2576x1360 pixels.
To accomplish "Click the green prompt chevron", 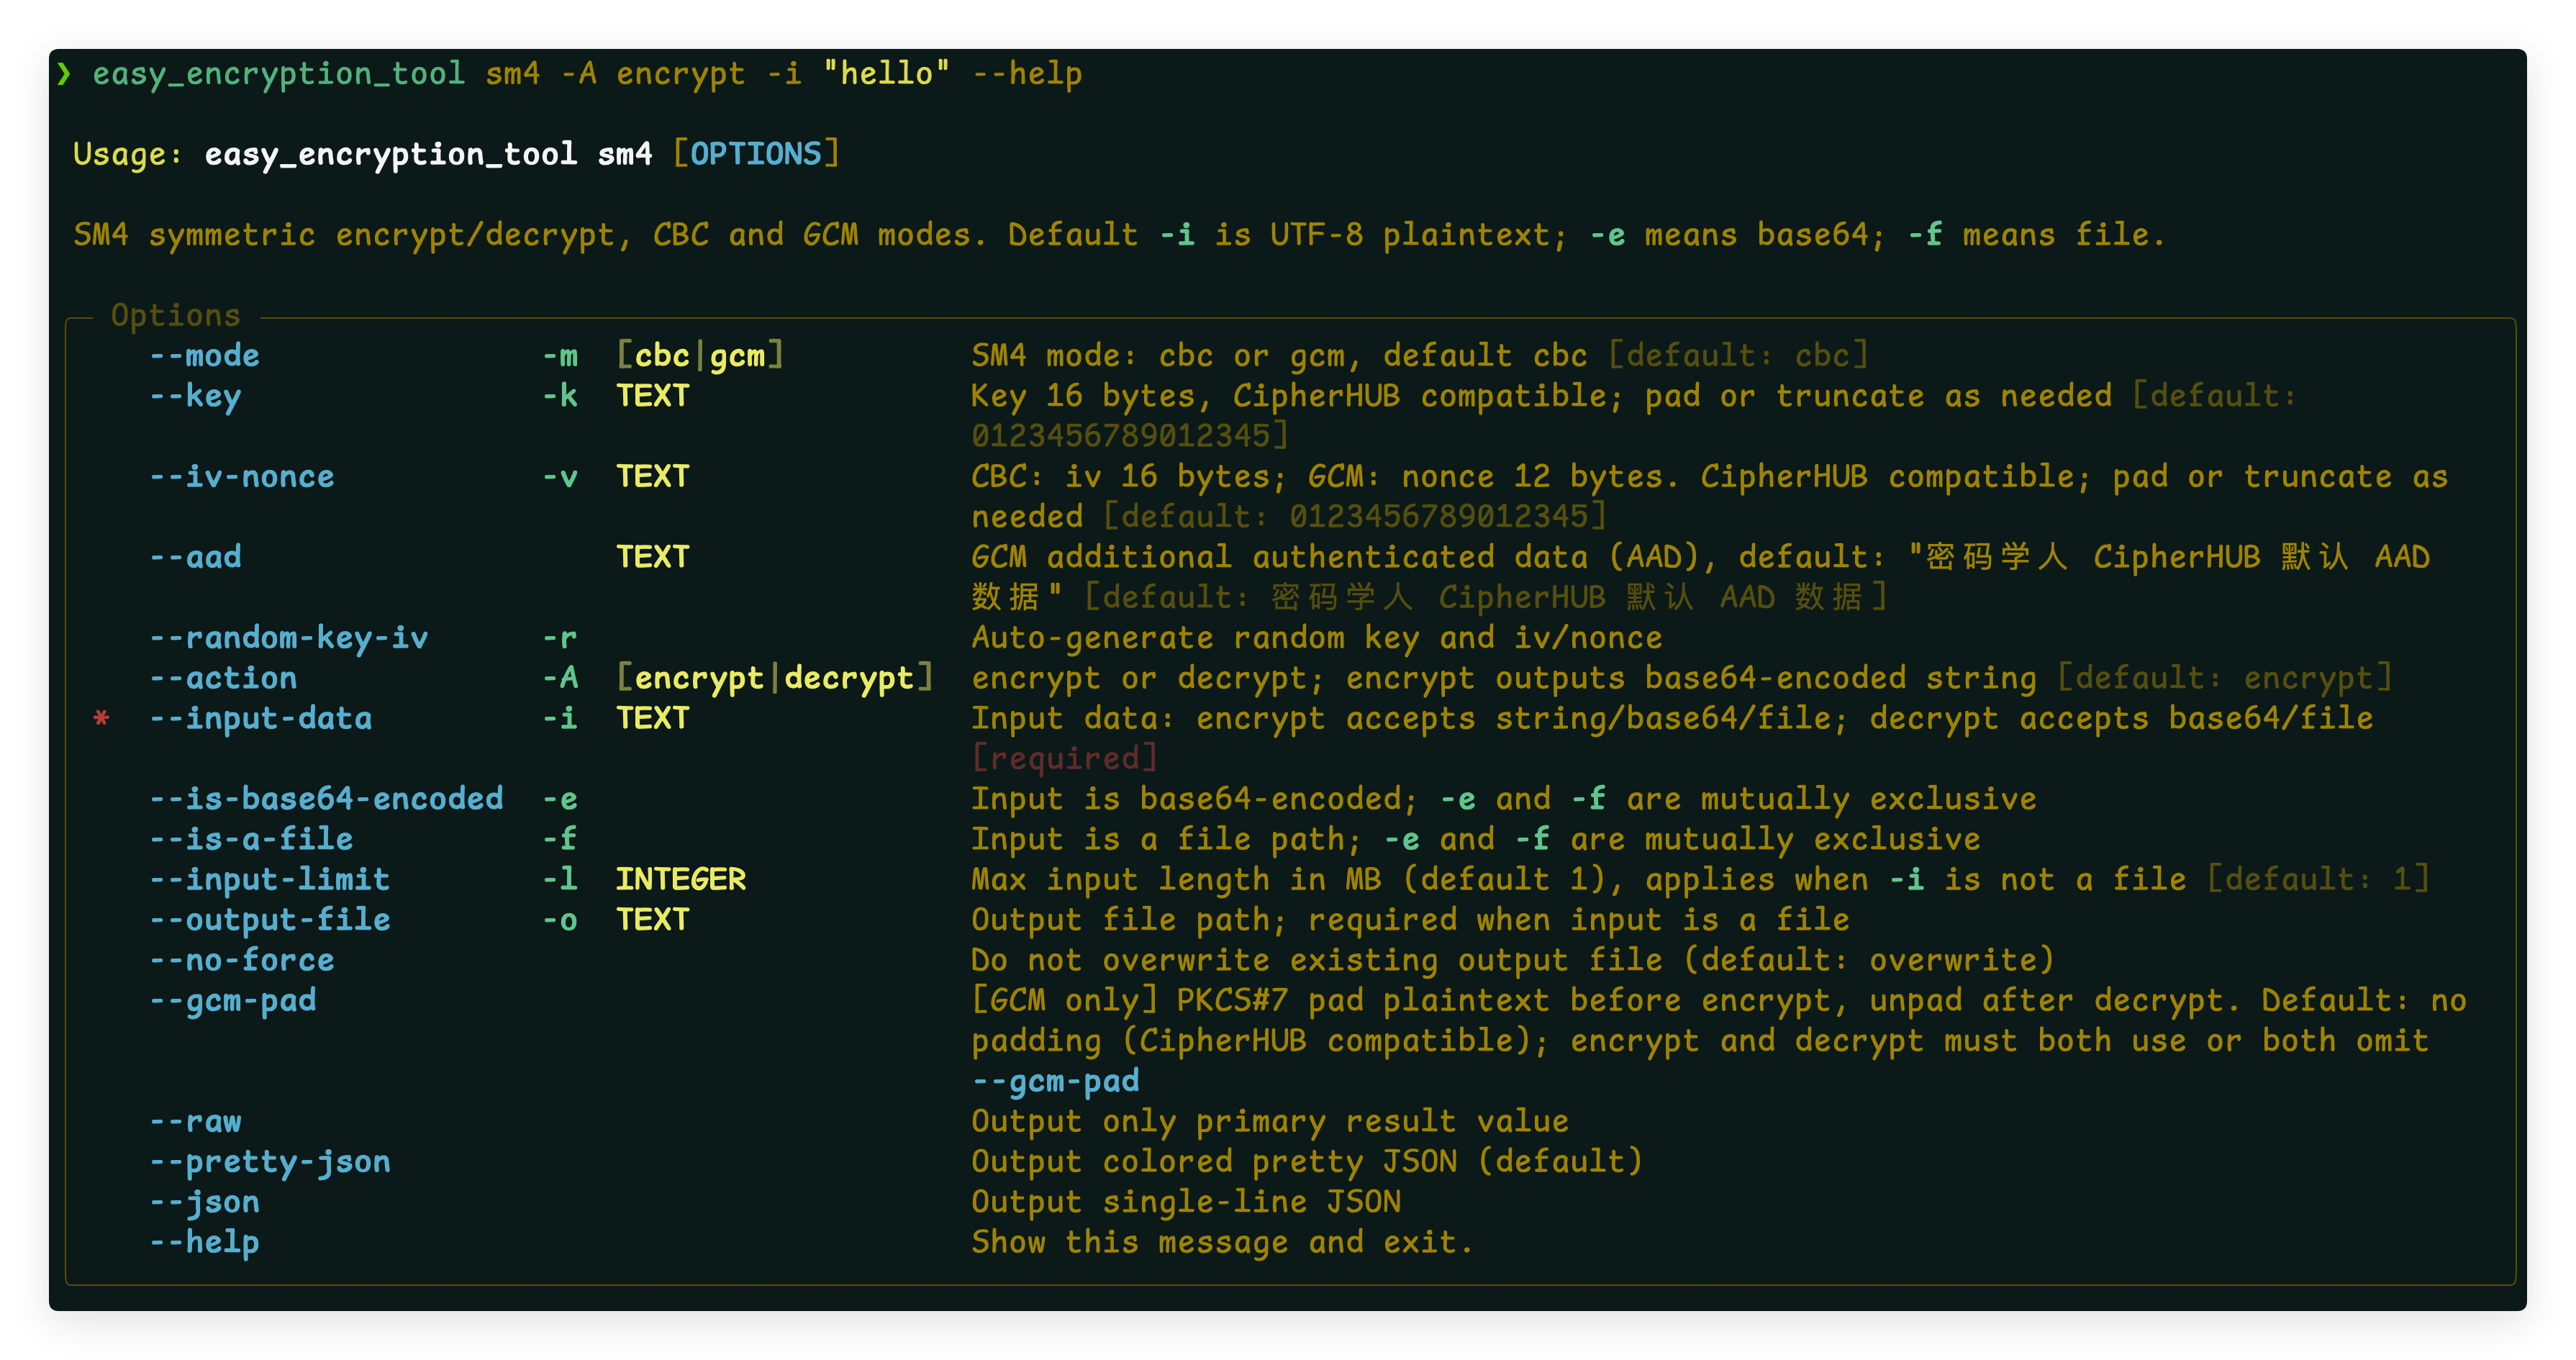I will click(x=64, y=73).
